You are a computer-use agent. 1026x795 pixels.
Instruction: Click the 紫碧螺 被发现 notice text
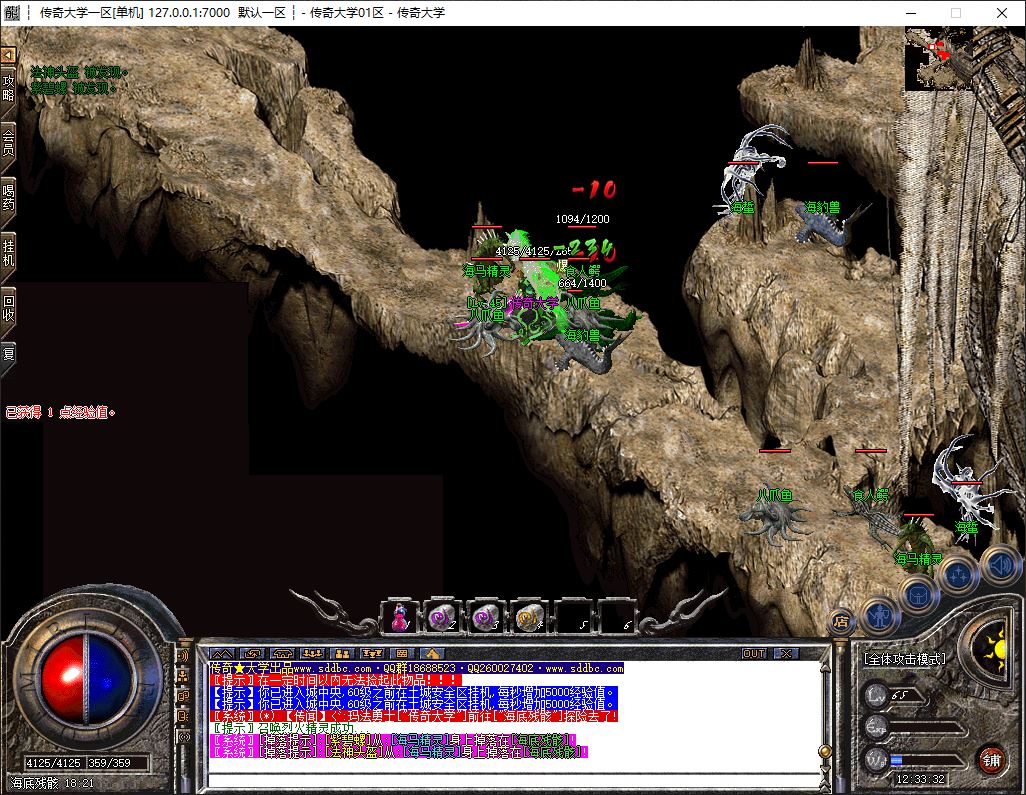(73, 87)
